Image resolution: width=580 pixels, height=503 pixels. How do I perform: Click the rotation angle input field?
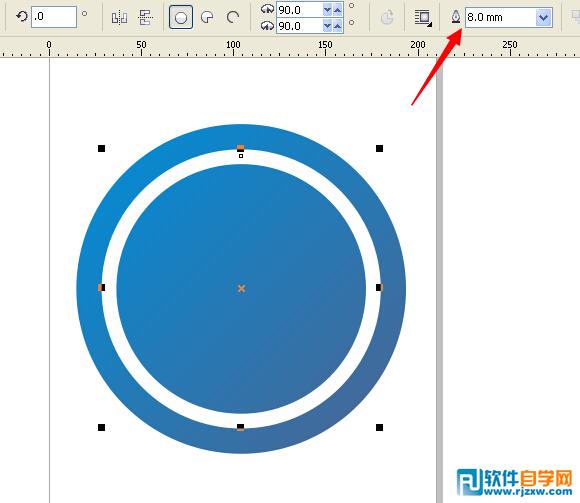click(54, 17)
